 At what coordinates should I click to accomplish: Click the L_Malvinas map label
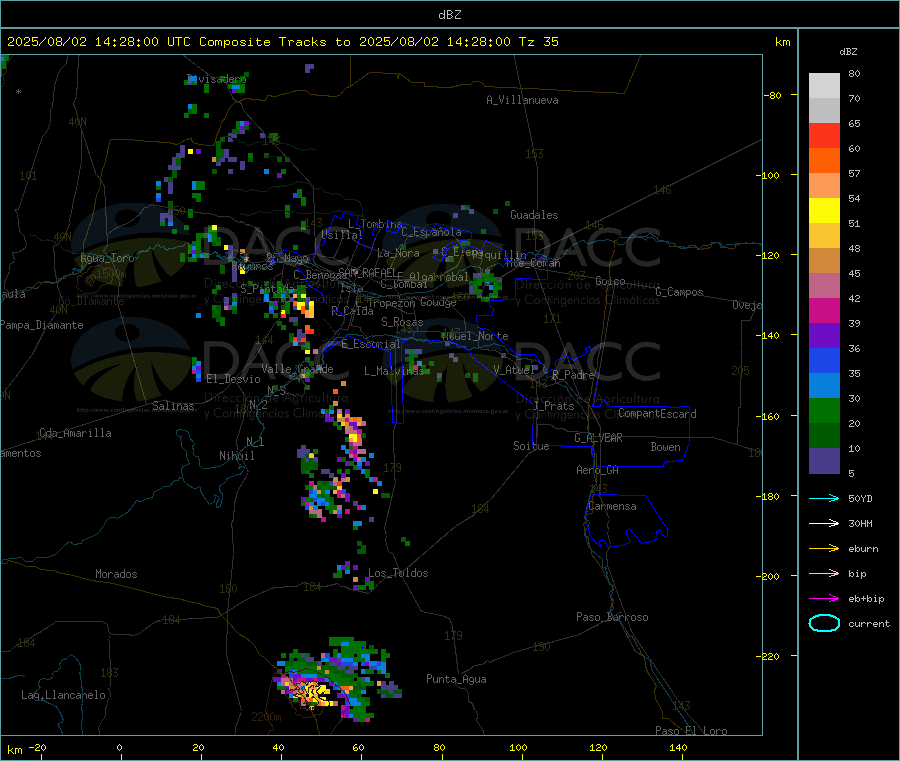pyautogui.click(x=394, y=371)
